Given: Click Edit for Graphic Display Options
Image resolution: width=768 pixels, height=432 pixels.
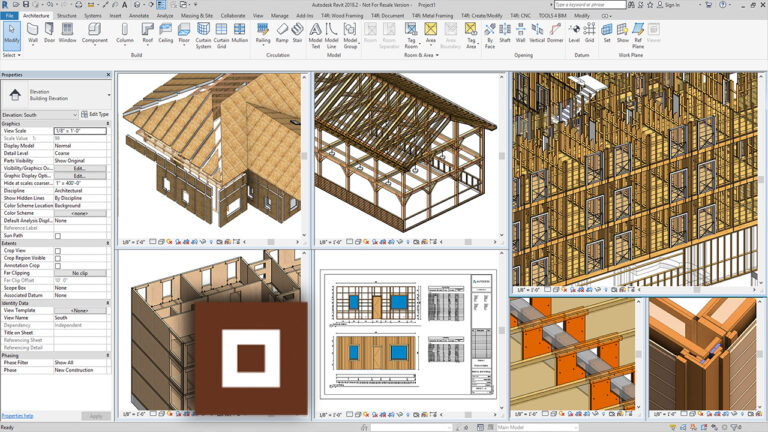Looking at the screenshot, I should (x=80, y=175).
